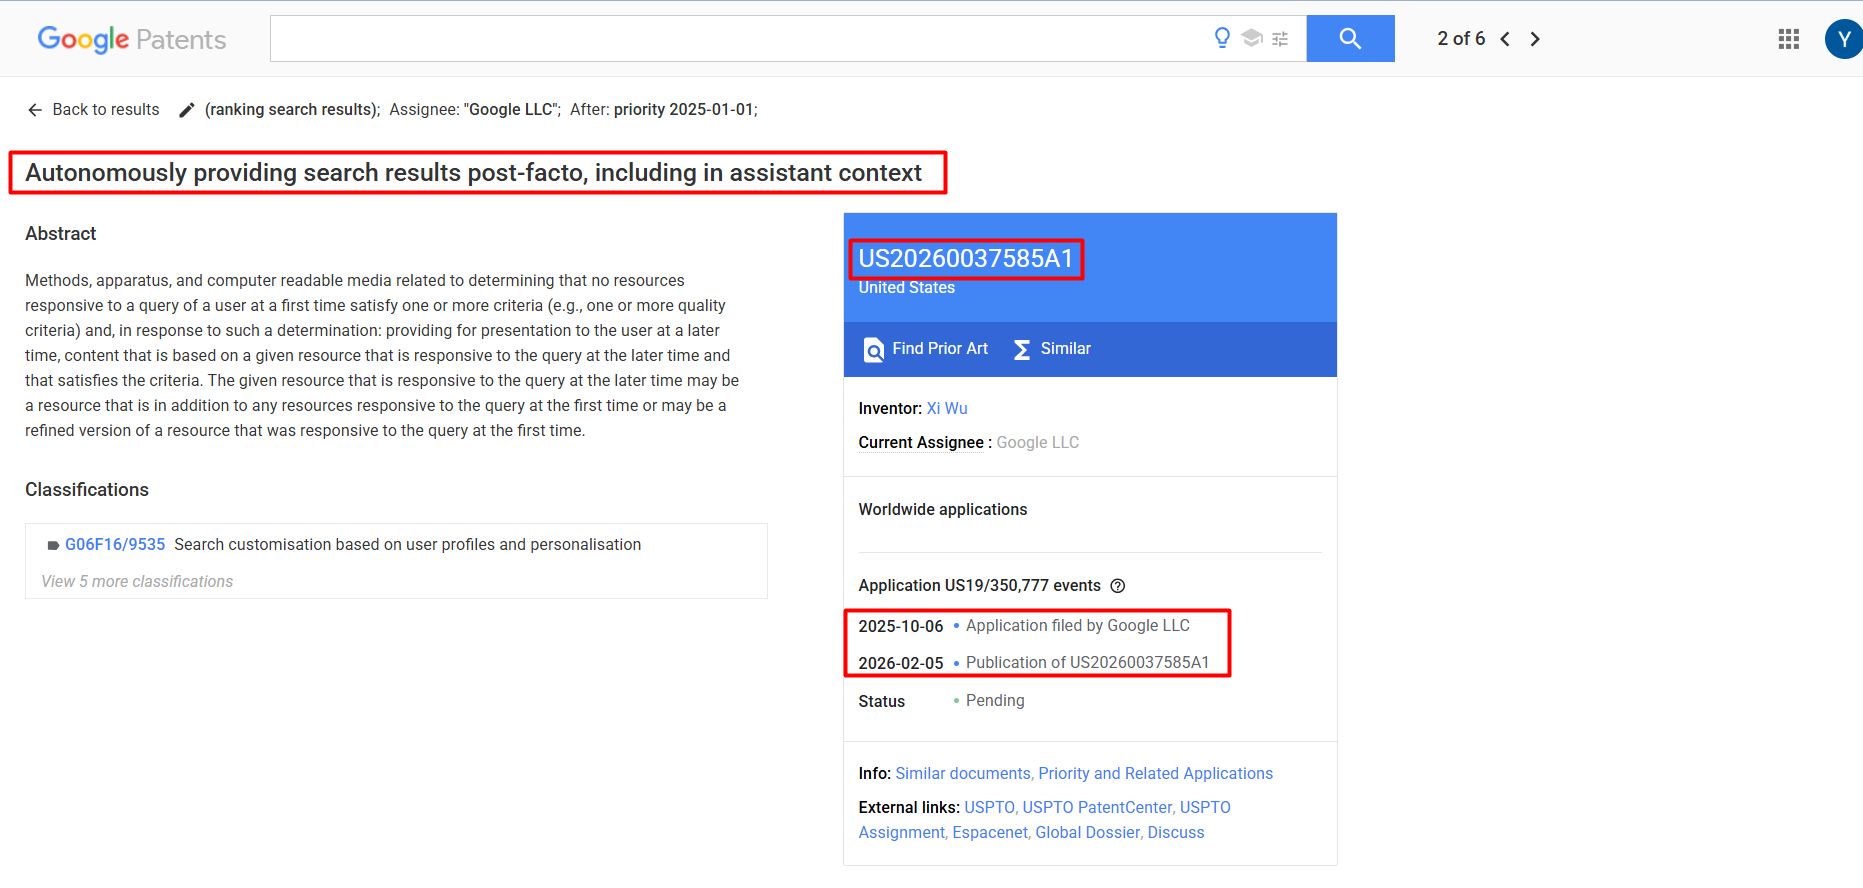Expand View 5 more classifications
Viewport: 1863px width, 888px height.
point(137,581)
